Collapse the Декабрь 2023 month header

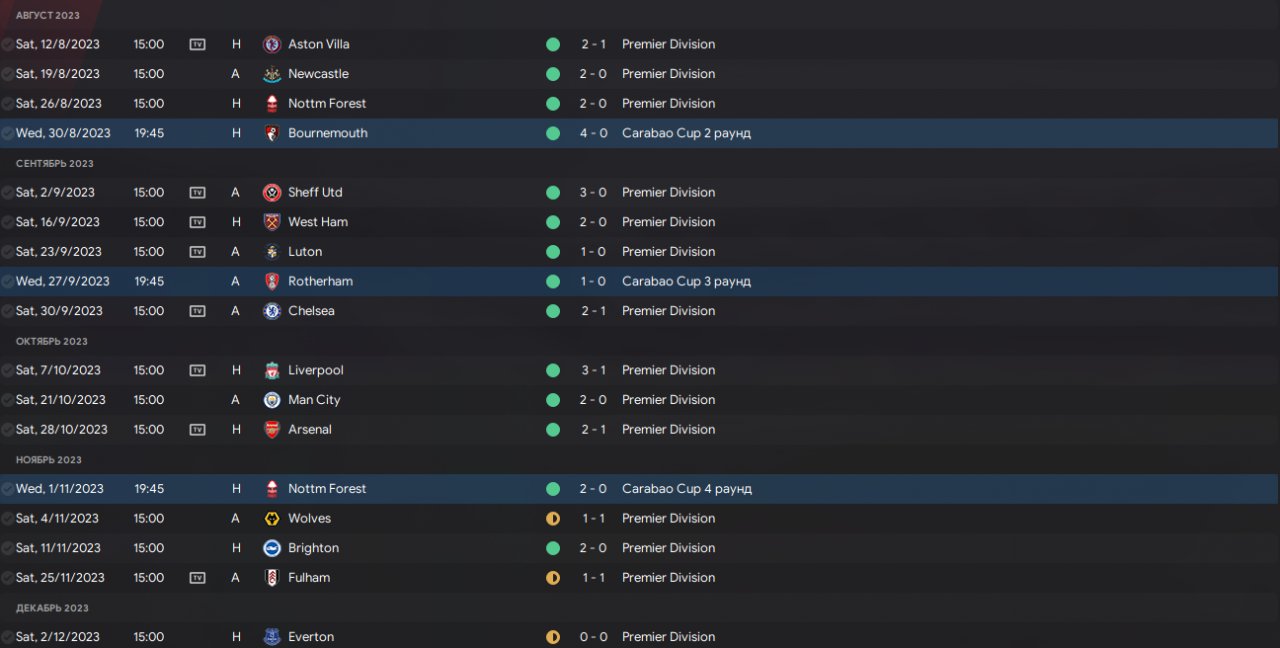(x=52, y=608)
